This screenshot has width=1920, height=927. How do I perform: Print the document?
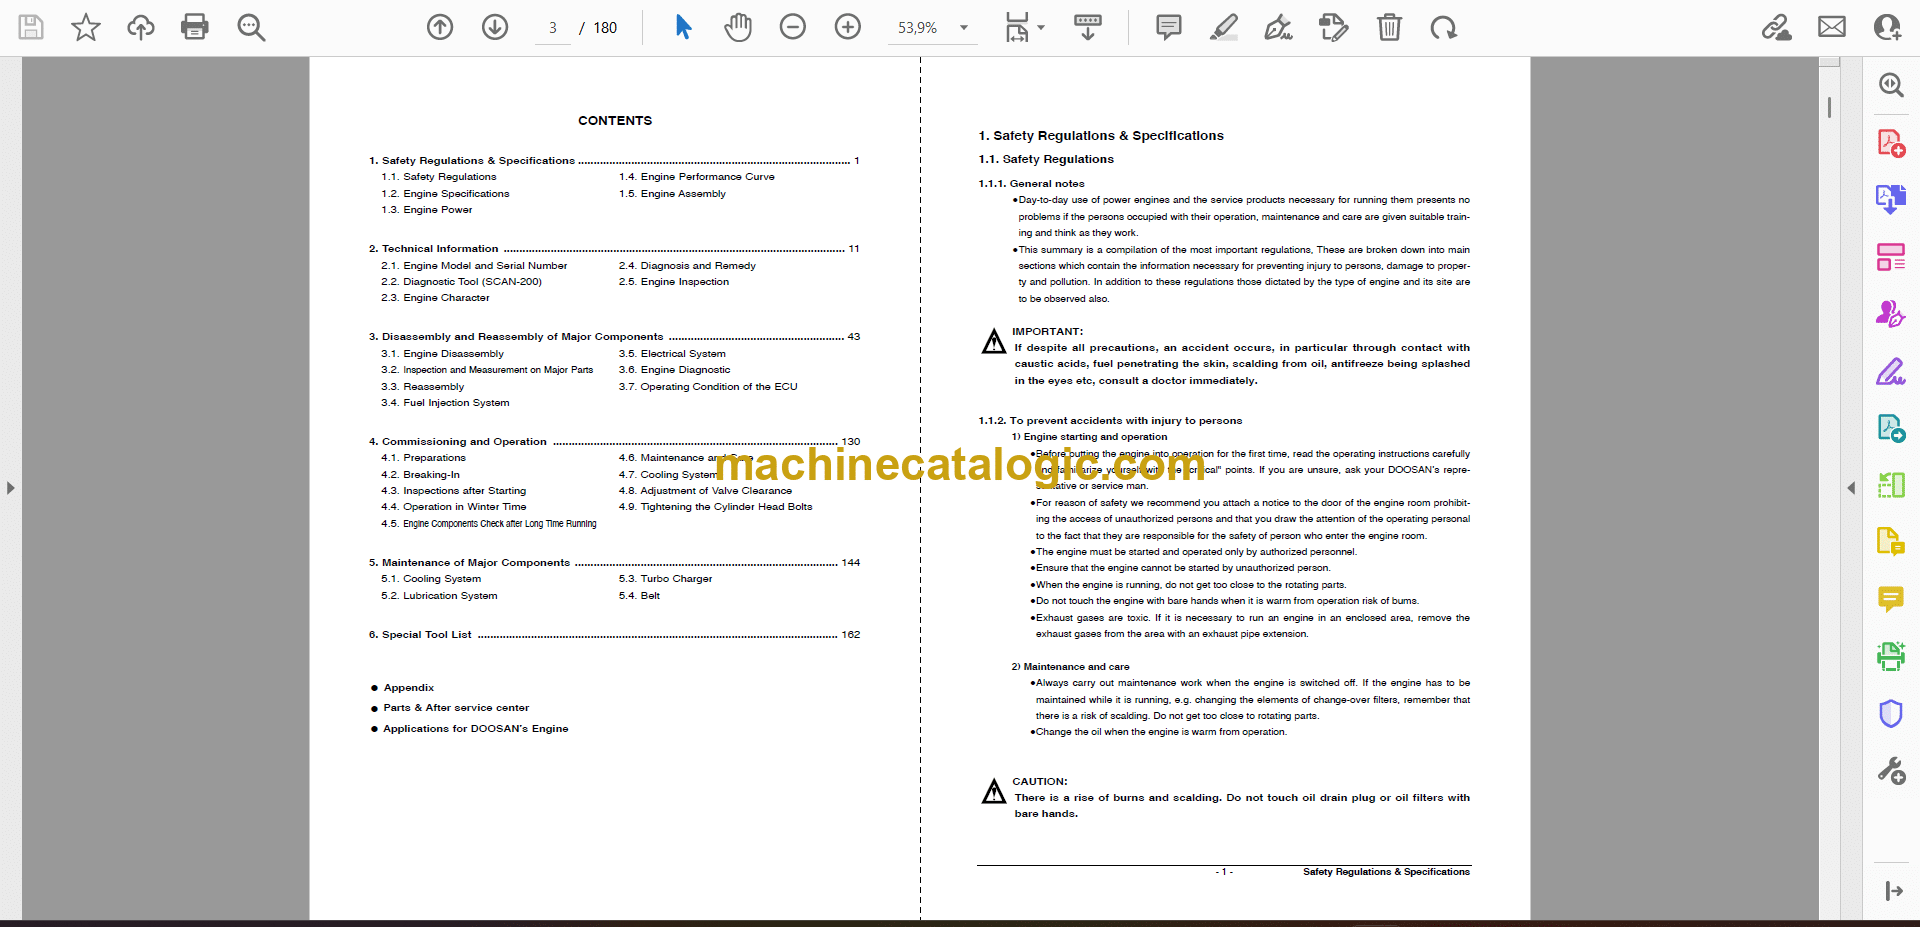pos(195,27)
